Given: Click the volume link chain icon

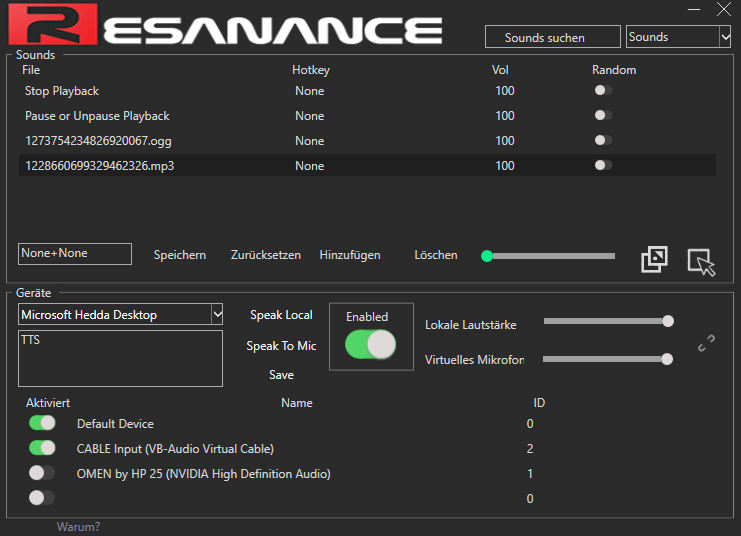Looking at the screenshot, I should (x=706, y=343).
